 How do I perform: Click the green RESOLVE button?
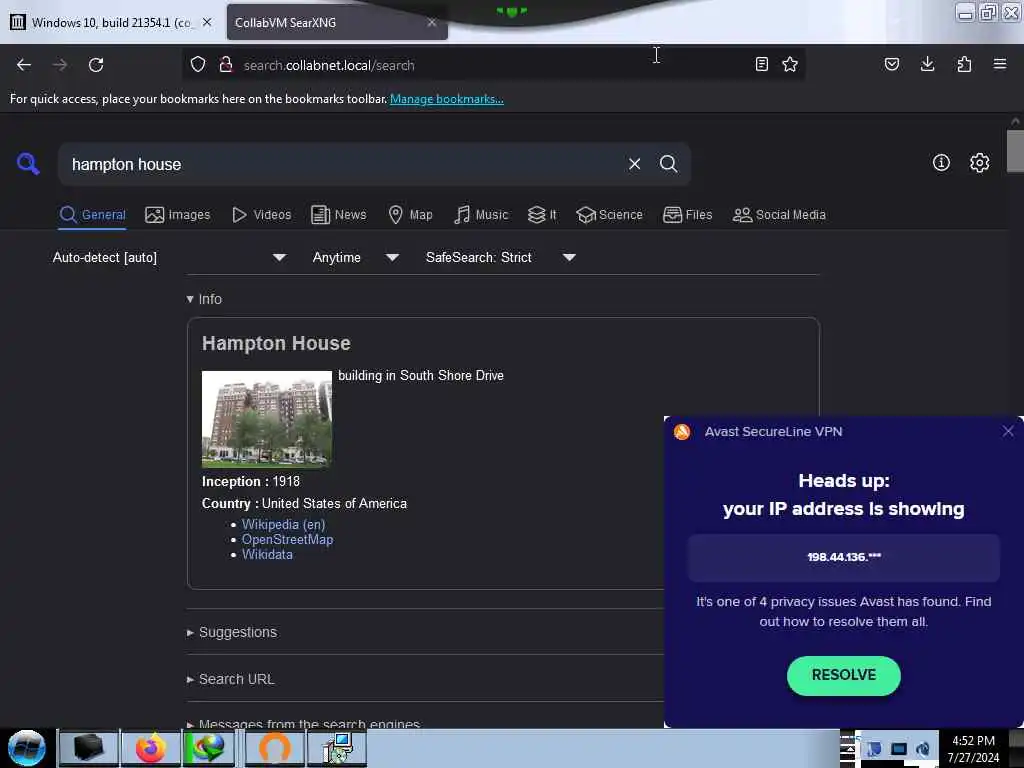pos(843,675)
